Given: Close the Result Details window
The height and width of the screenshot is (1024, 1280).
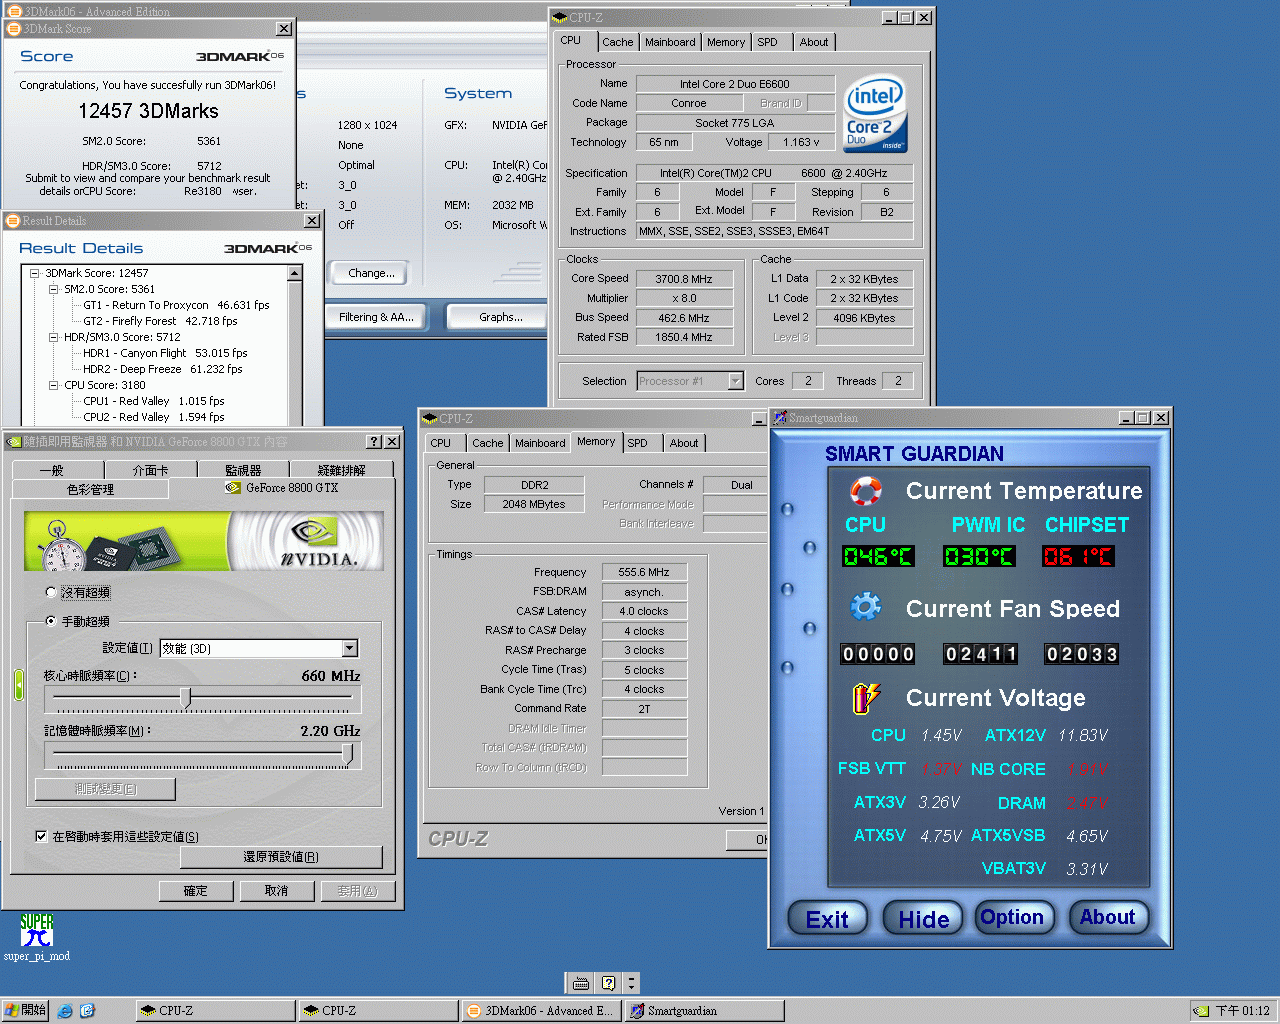Looking at the screenshot, I should click(312, 221).
